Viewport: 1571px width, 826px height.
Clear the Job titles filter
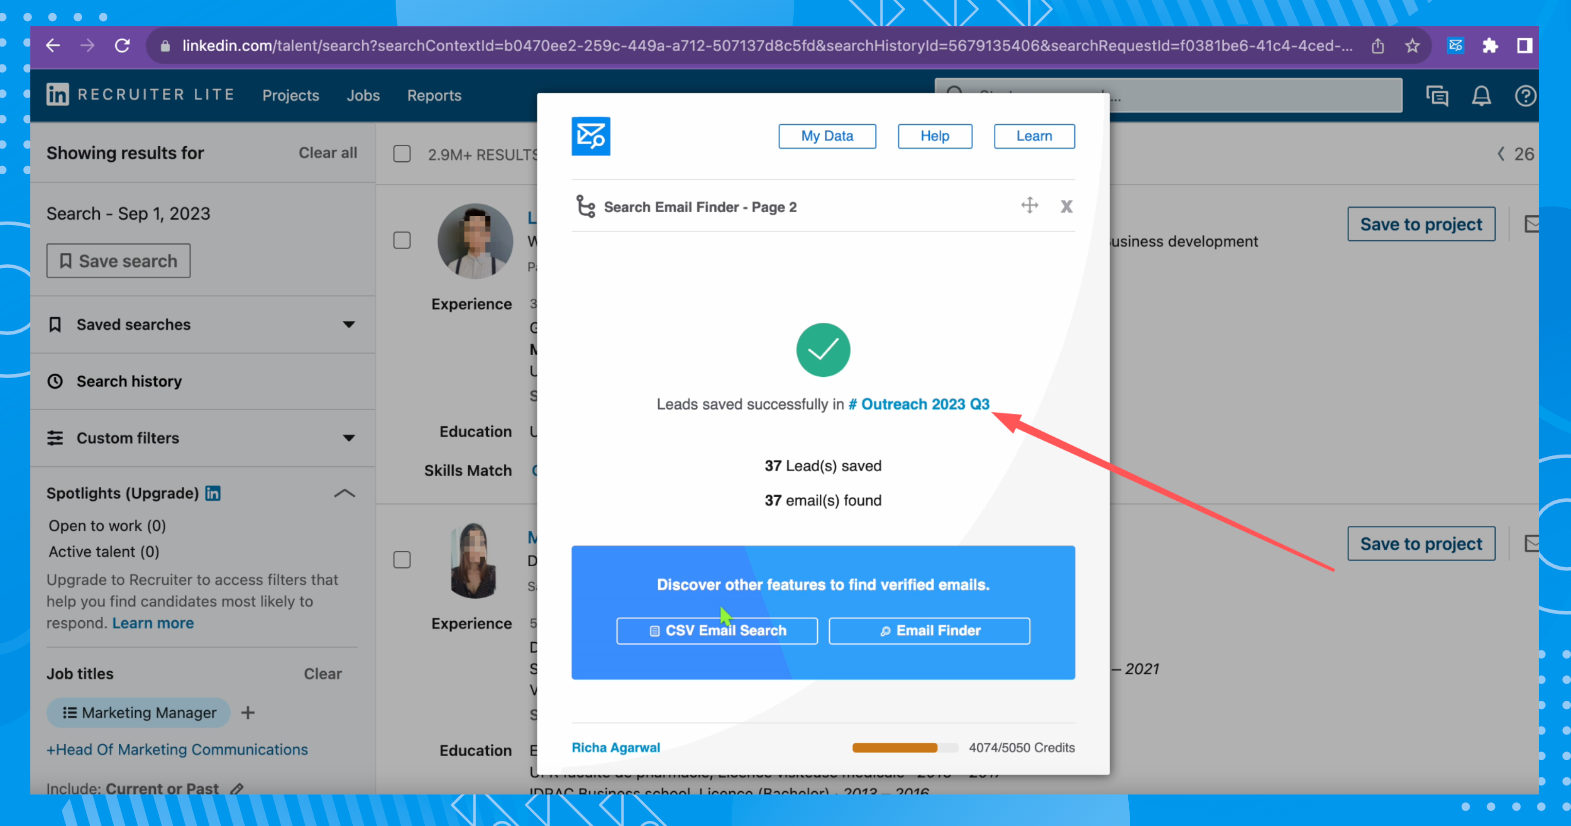(323, 674)
